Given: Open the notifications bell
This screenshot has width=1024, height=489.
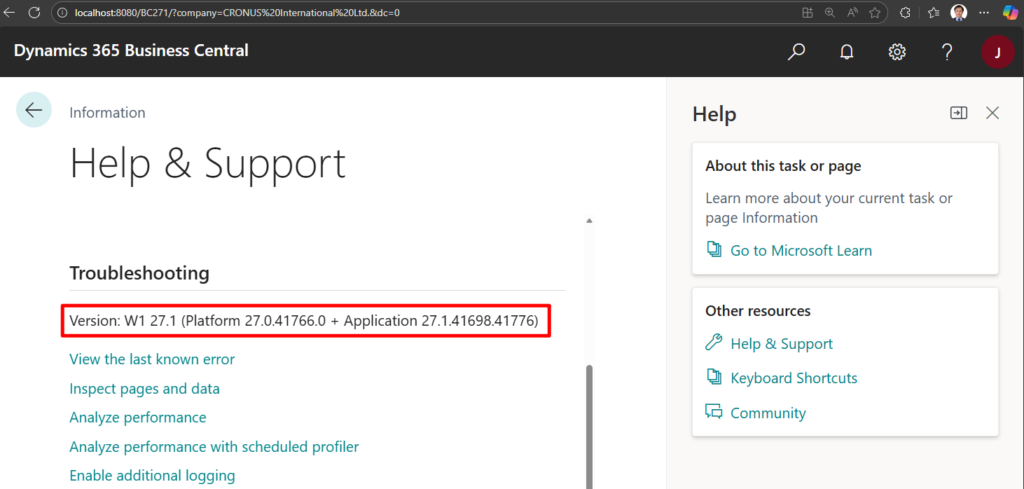Looking at the screenshot, I should tap(846, 52).
